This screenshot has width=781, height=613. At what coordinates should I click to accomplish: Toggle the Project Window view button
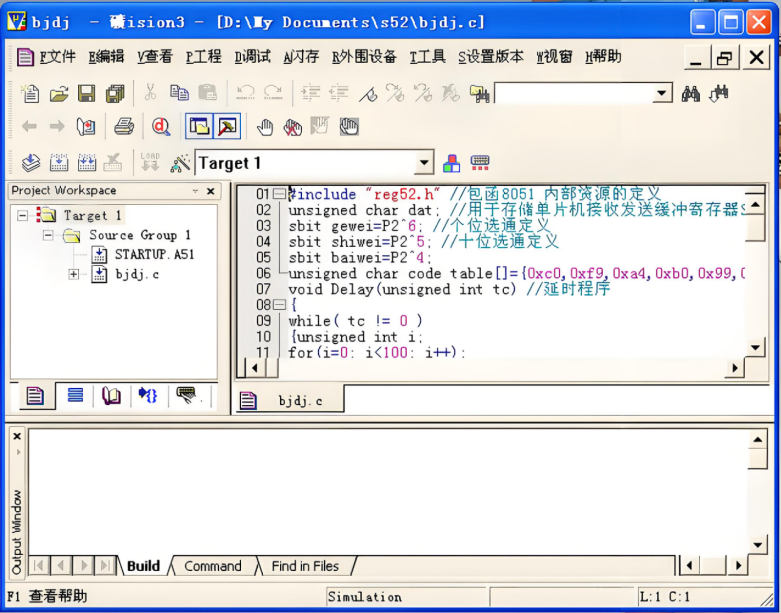pos(199,126)
